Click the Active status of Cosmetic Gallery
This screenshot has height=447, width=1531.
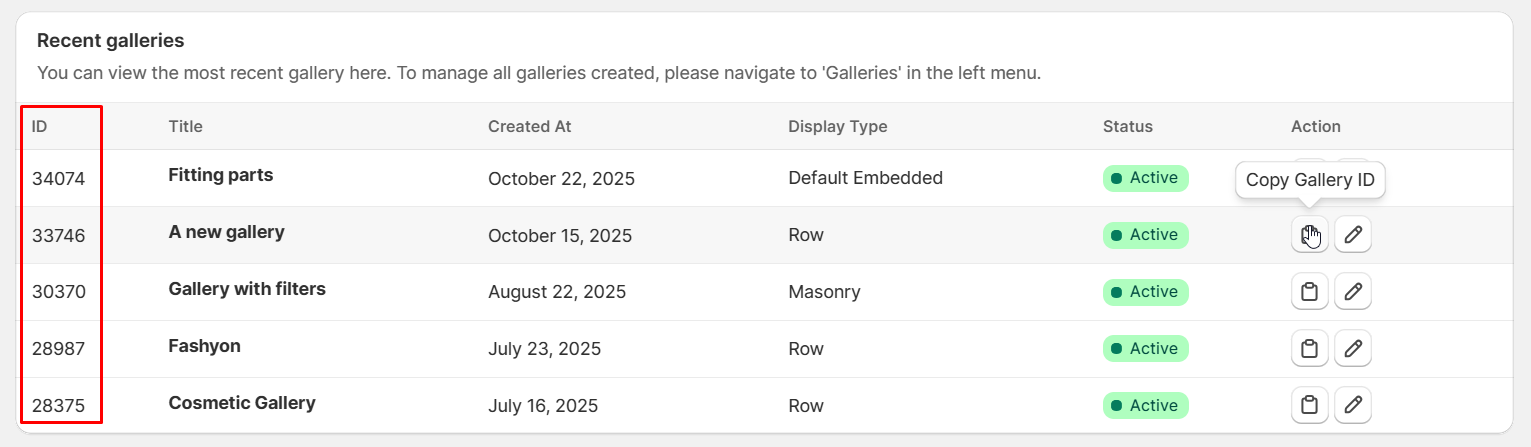point(1145,406)
